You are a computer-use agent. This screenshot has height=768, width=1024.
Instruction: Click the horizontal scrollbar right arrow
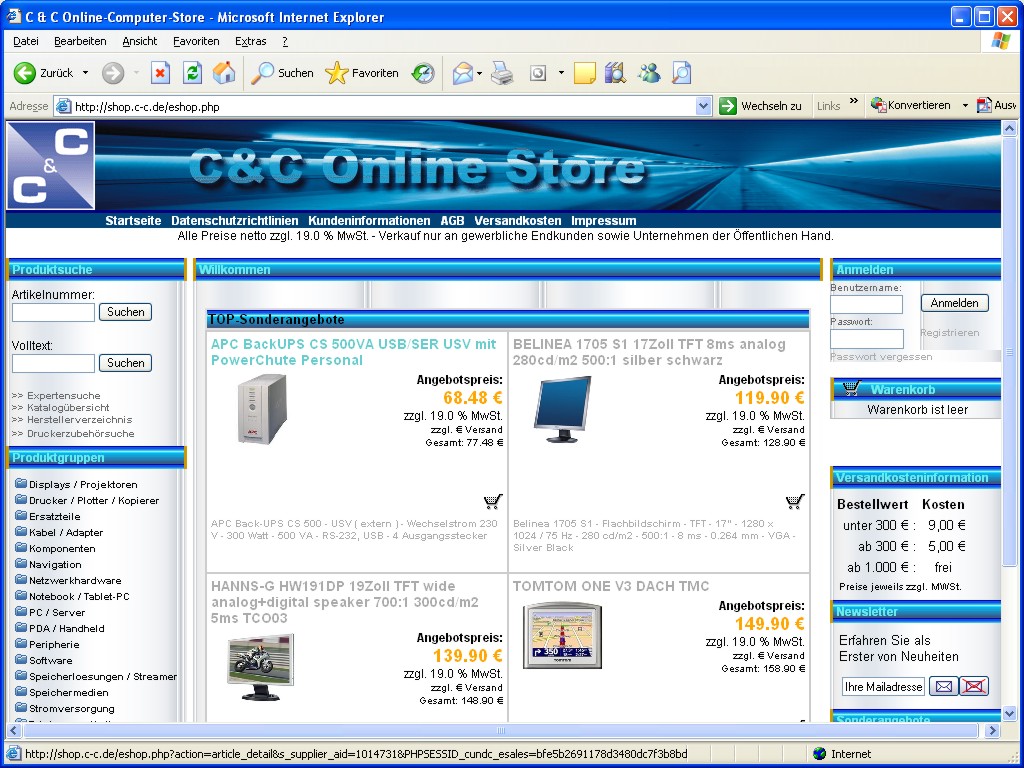tap(993, 730)
